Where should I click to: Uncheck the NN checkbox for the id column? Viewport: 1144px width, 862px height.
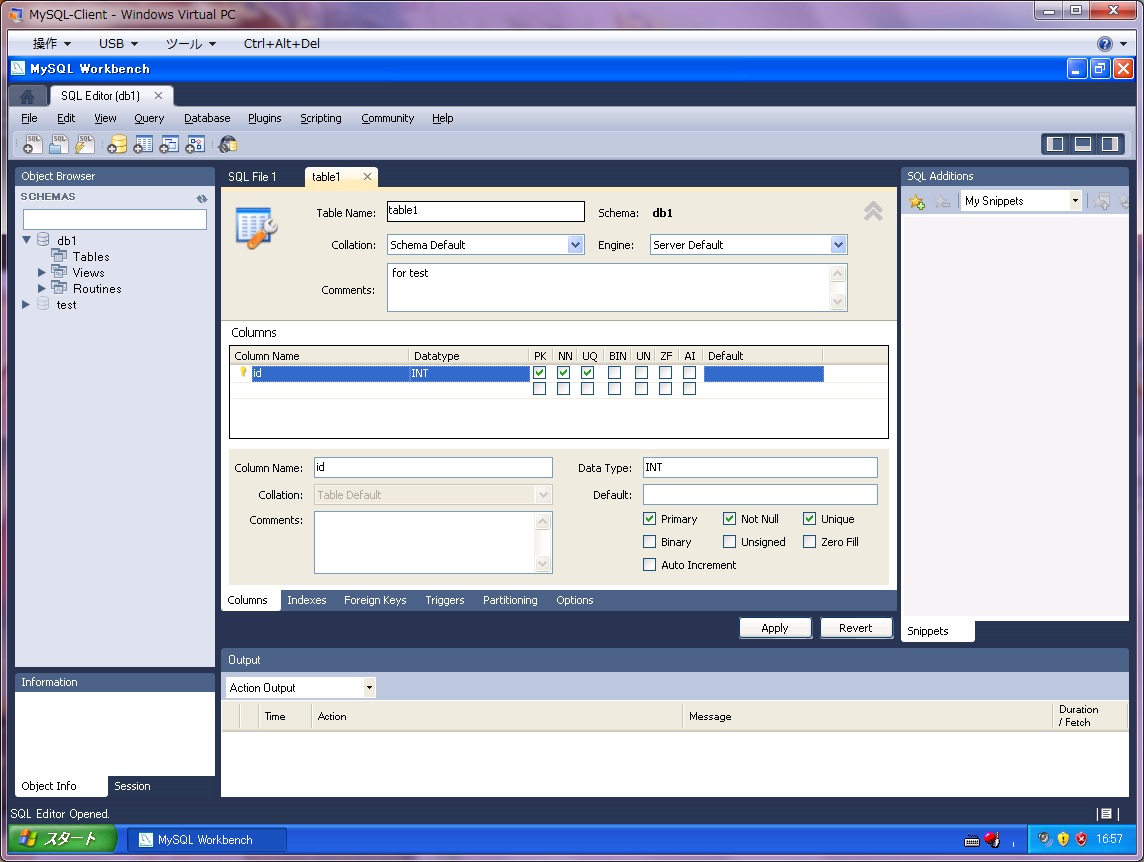point(563,373)
